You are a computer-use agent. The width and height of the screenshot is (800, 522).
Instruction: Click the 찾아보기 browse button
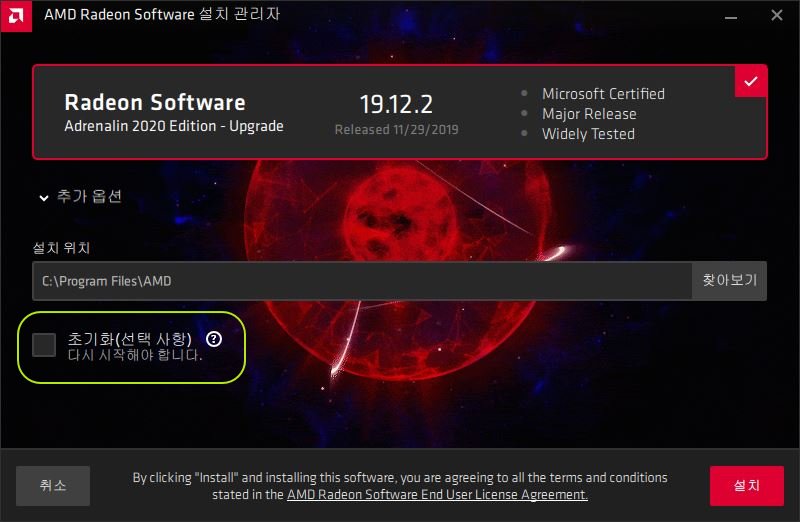[x=729, y=281]
